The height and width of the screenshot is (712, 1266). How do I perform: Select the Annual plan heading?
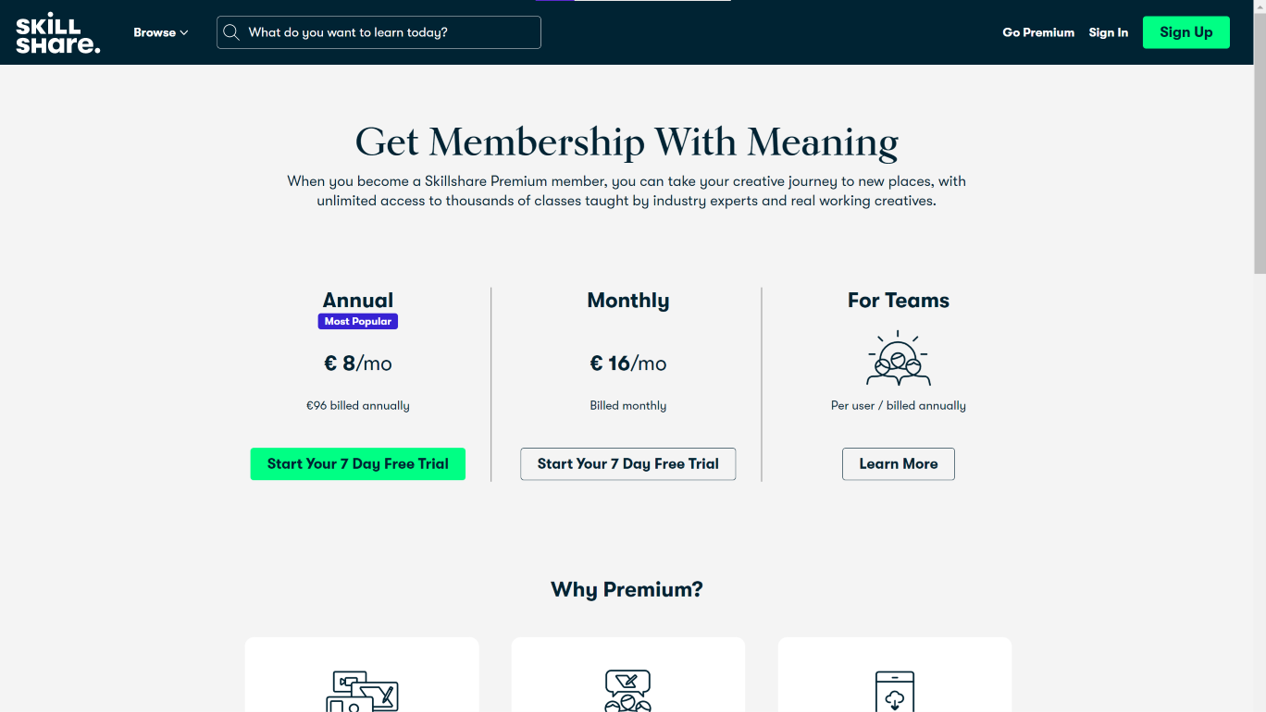(x=358, y=300)
